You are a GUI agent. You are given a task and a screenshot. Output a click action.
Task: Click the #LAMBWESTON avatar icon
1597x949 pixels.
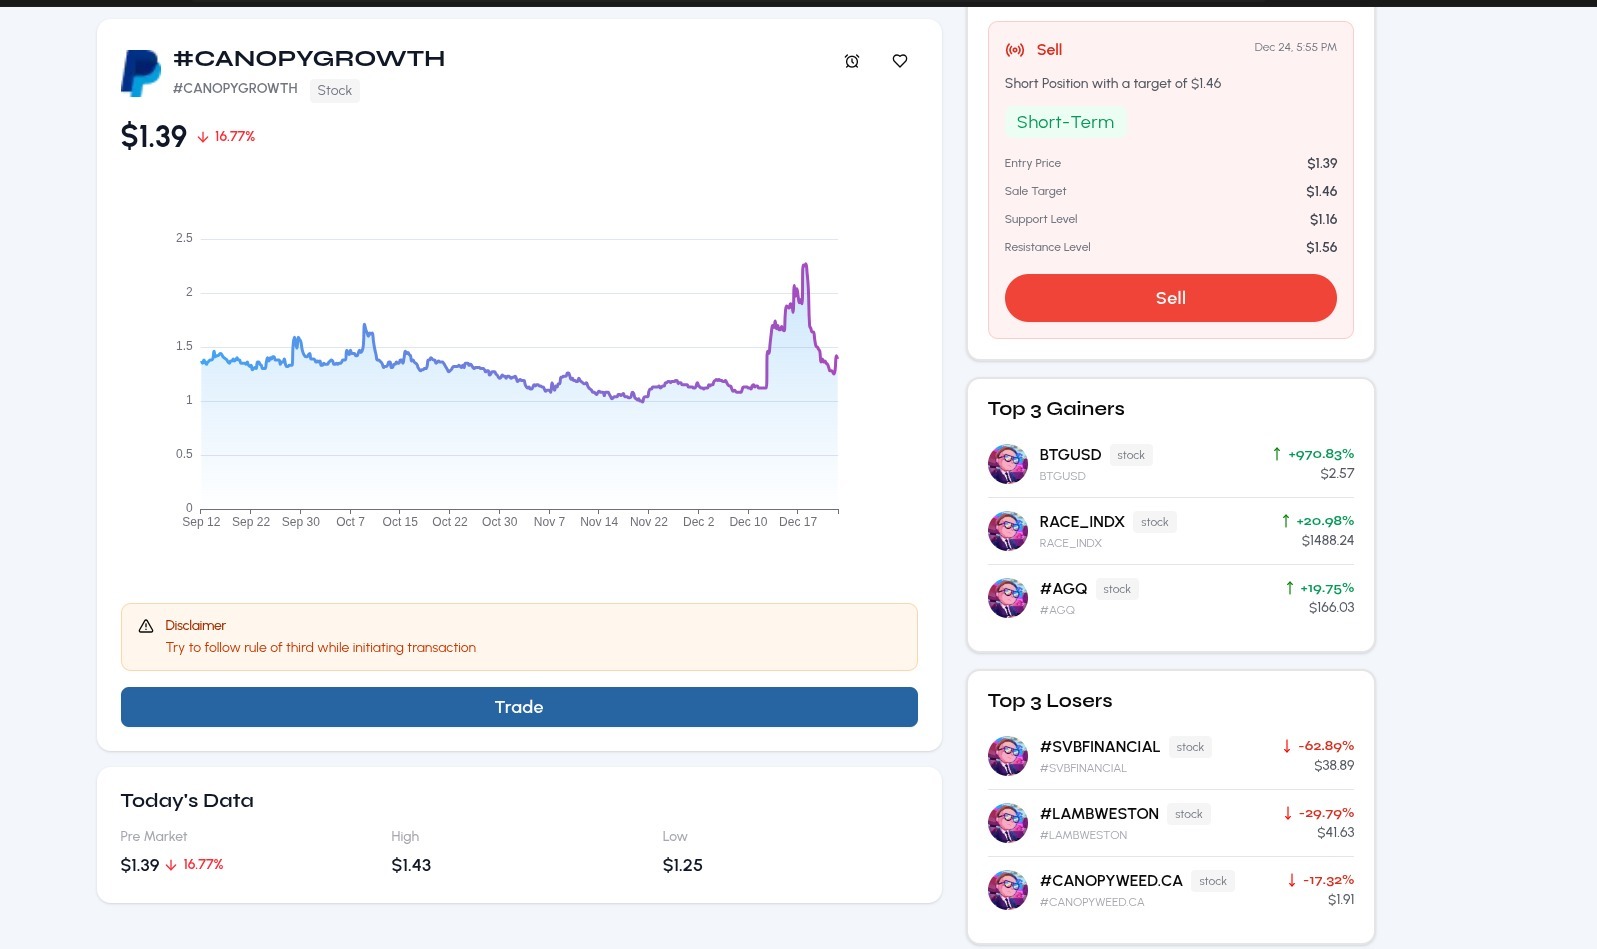[x=1008, y=823]
